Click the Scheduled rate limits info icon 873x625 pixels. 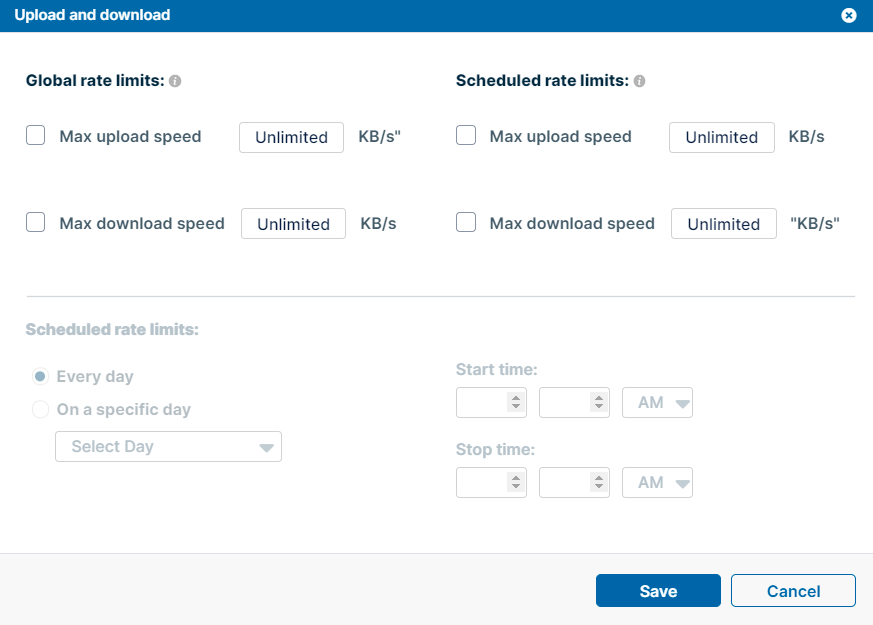[x=639, y=80]
